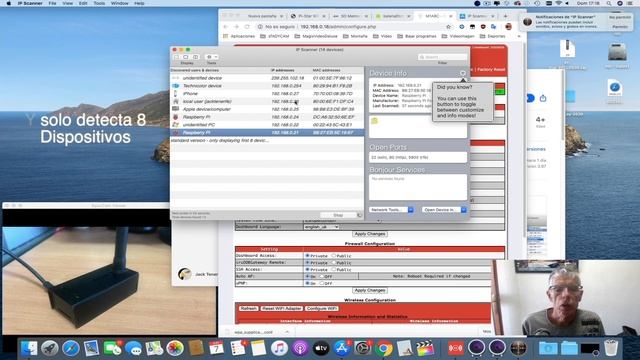The height and width of the screenshot is (360, 640).
Task: Open Apple TV in the Dock
Action: [321, 348]
